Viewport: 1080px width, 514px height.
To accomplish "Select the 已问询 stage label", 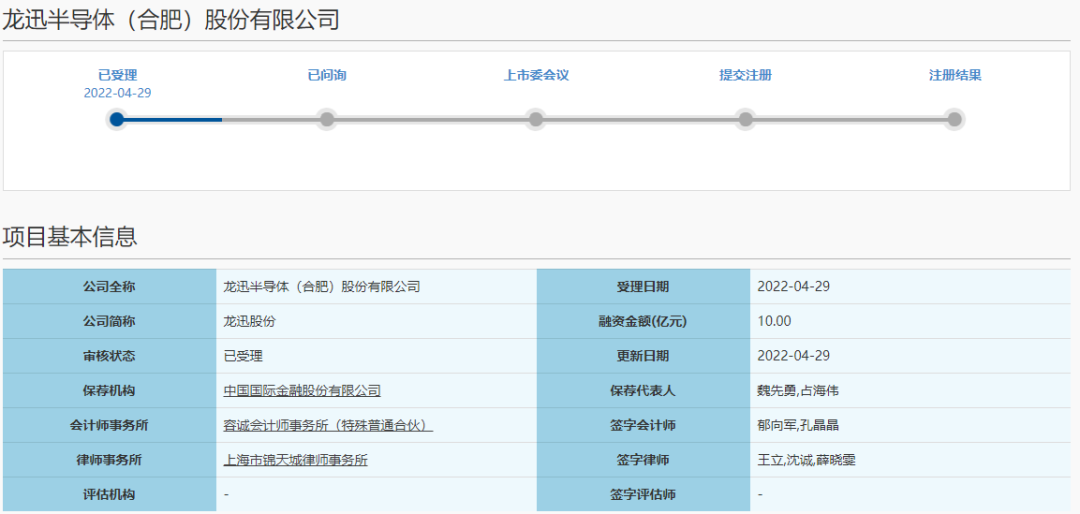I will tap(326, 76).
